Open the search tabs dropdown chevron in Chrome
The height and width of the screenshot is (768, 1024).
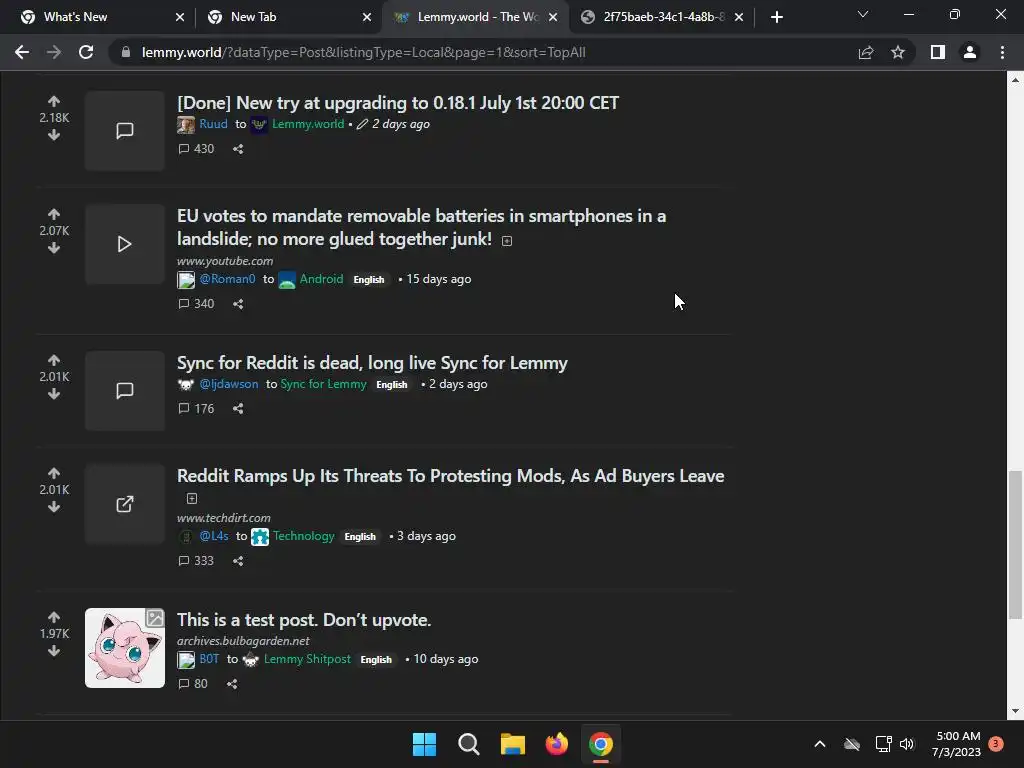pos(863,15)
